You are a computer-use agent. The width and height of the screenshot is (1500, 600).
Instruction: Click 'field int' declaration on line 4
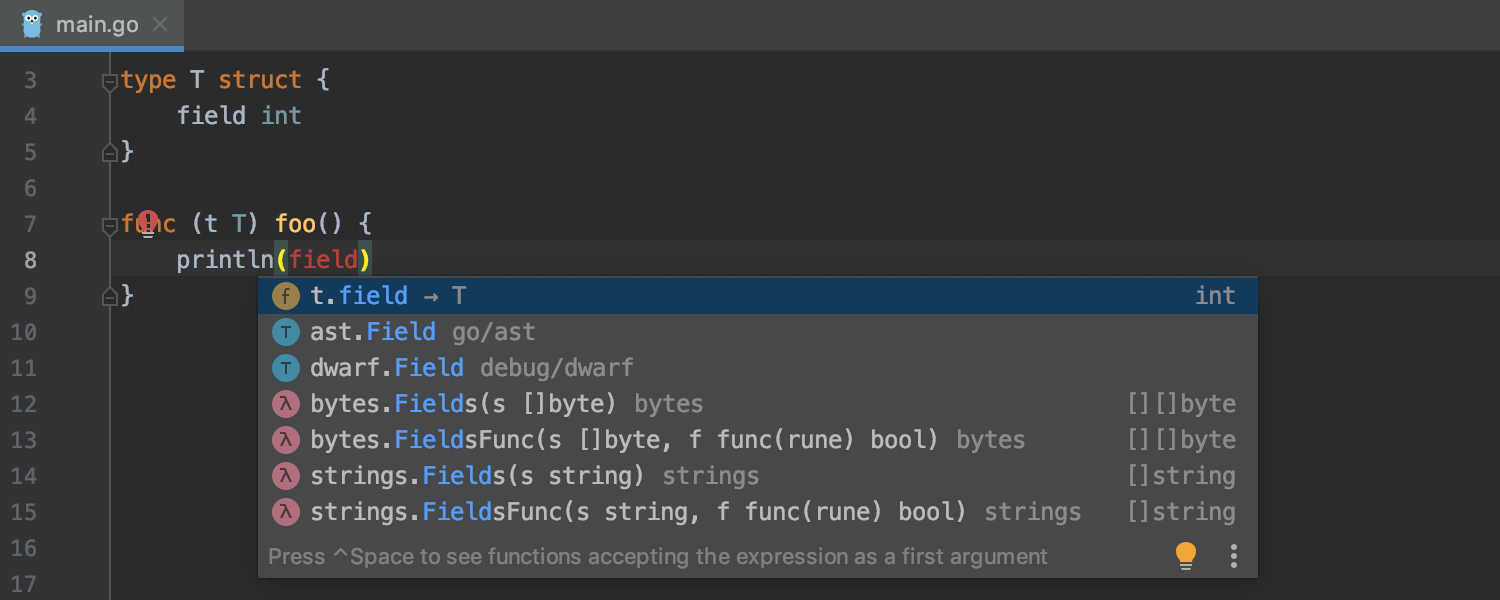(x=239, y=116)
